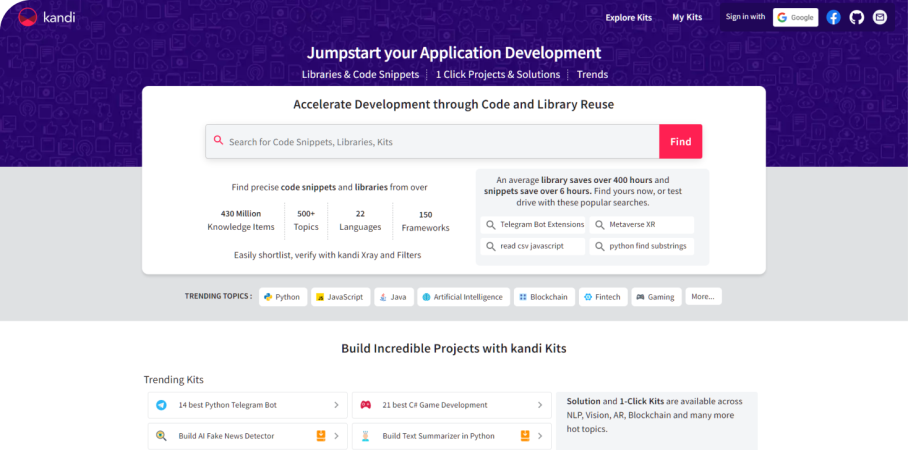Image resolution: width=908 pixels, height=450 pixels.
Task: Open the 14 best Python Telegram Bot kit
Action: pyautogui.click(x=248, y=405)
